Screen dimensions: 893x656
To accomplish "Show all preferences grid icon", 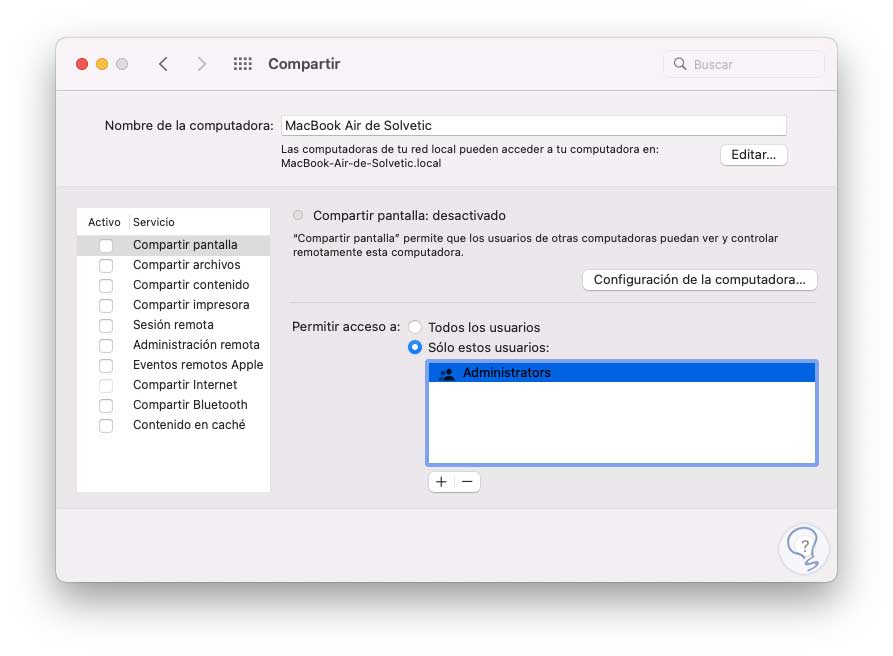I will point(243,64).
